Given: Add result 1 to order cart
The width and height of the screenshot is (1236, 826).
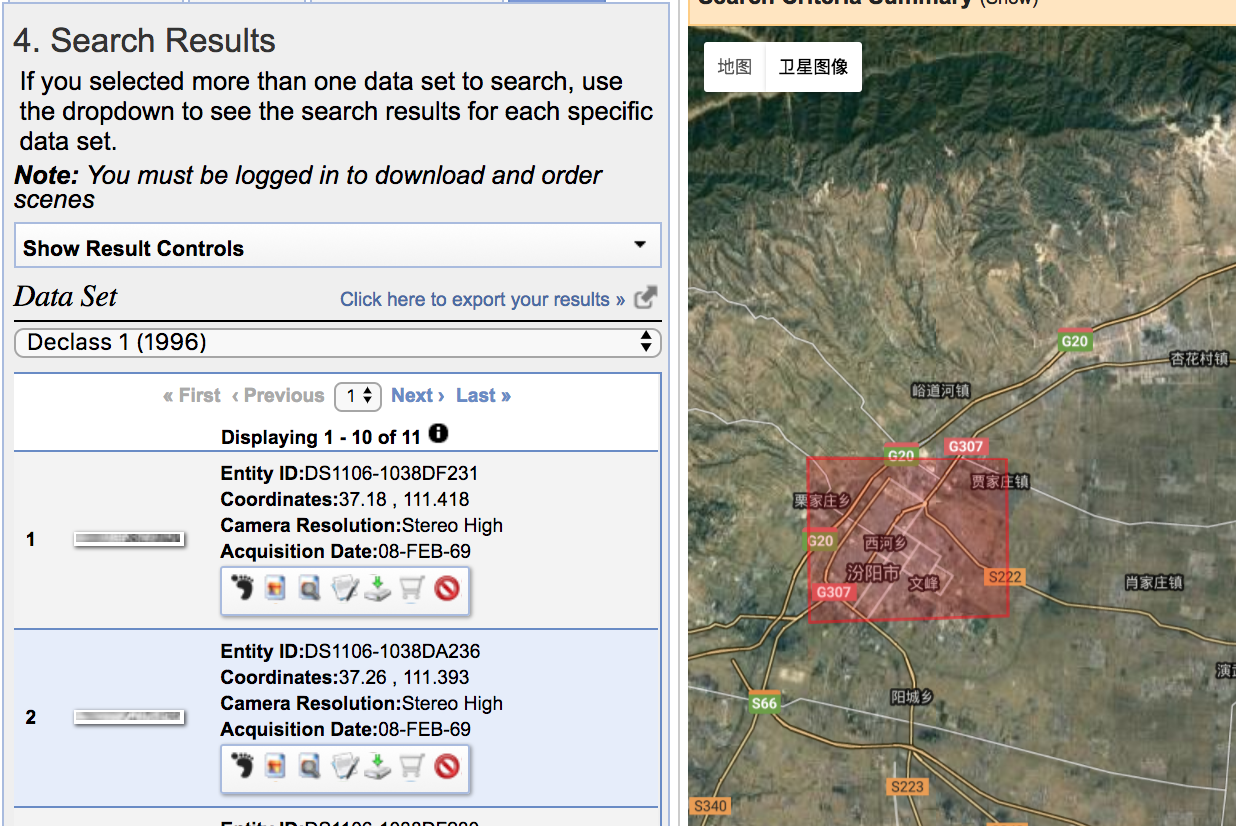Looking at the screenshot, I should (412, 589).
